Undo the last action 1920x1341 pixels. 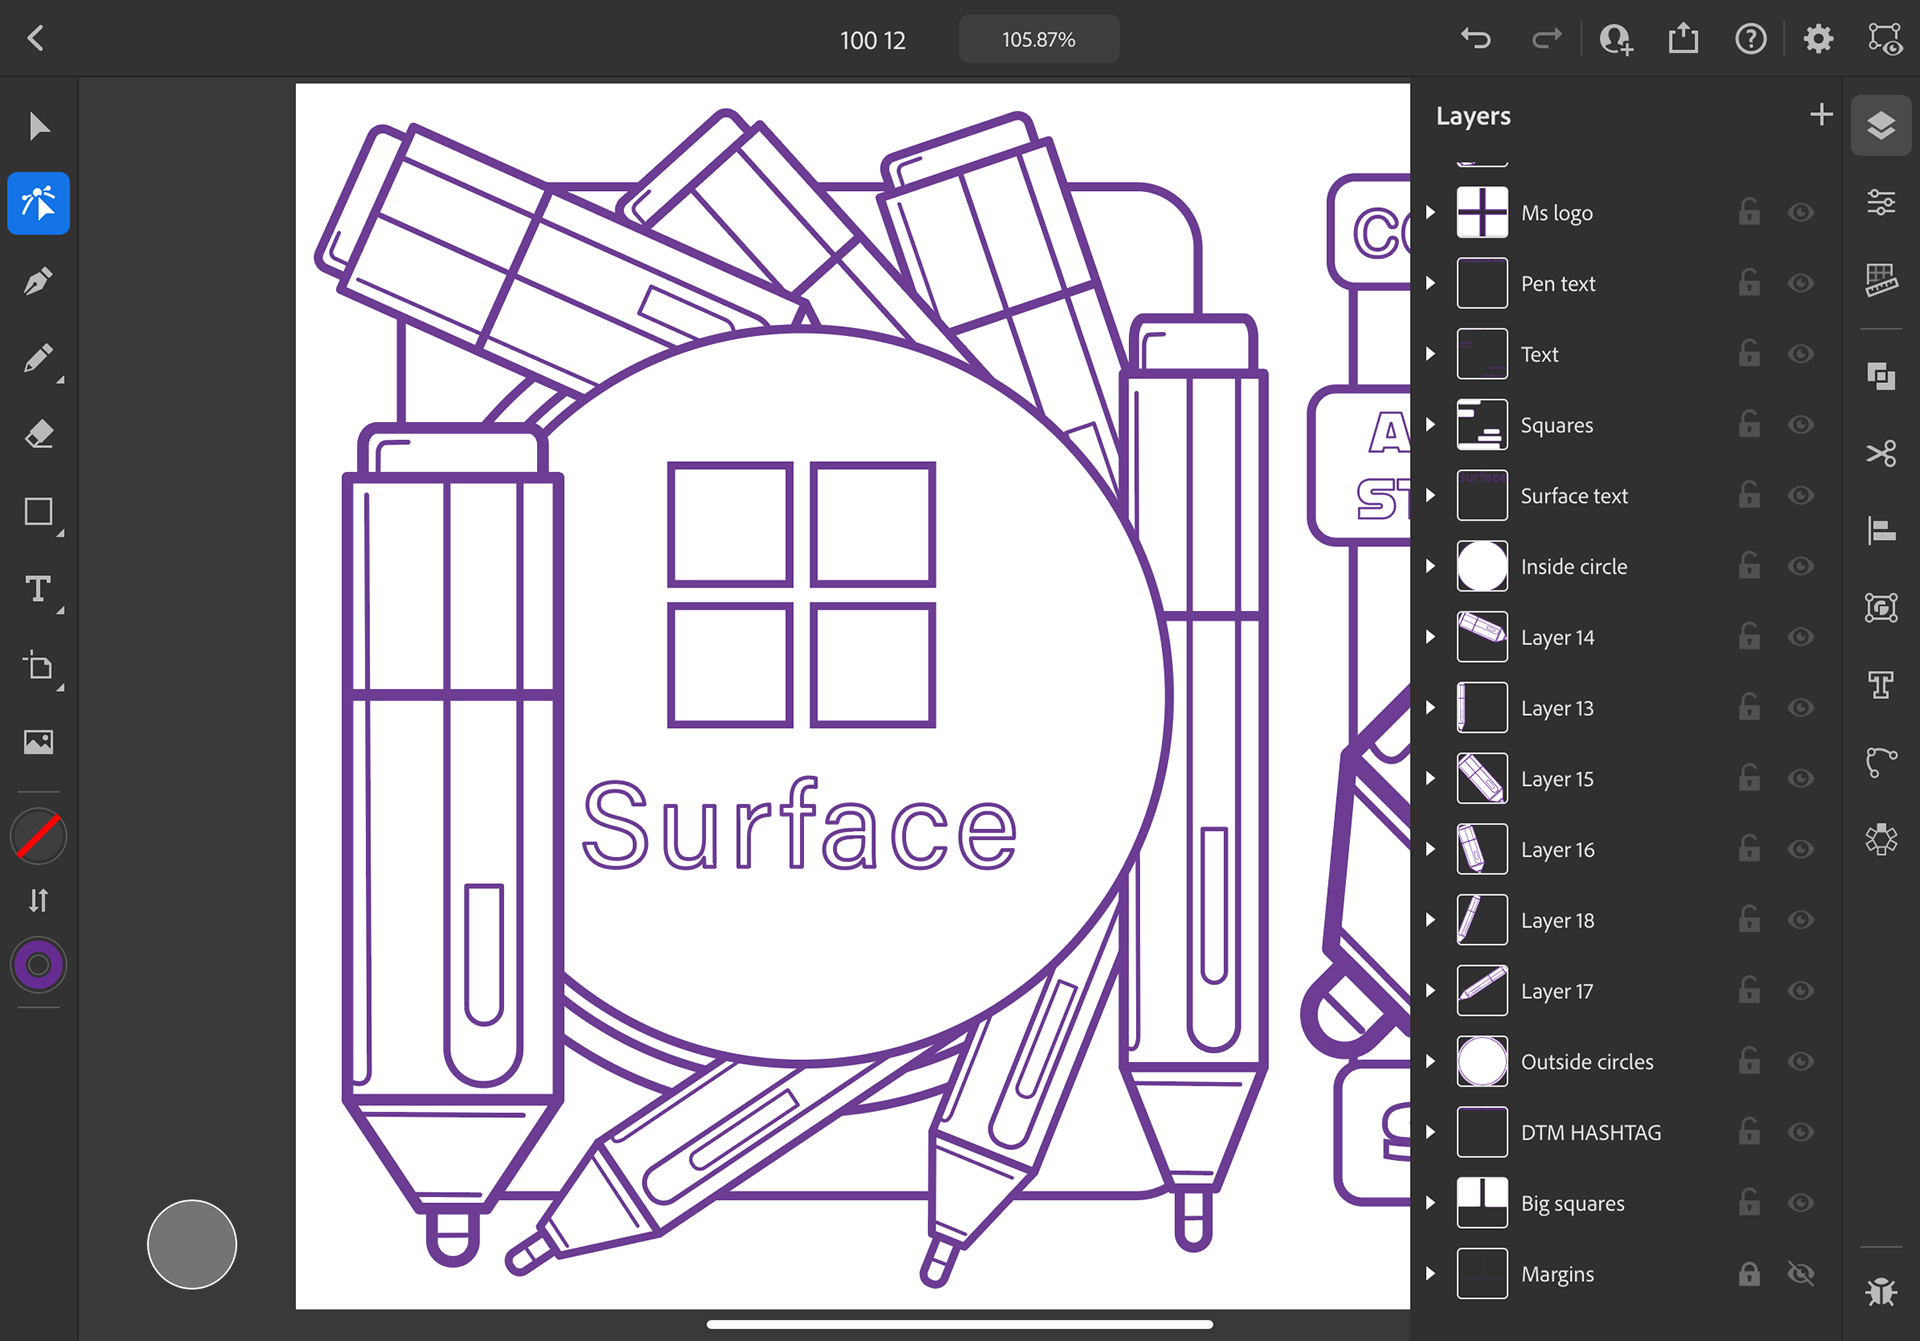pyautogui.click(x=1476, y=39)
